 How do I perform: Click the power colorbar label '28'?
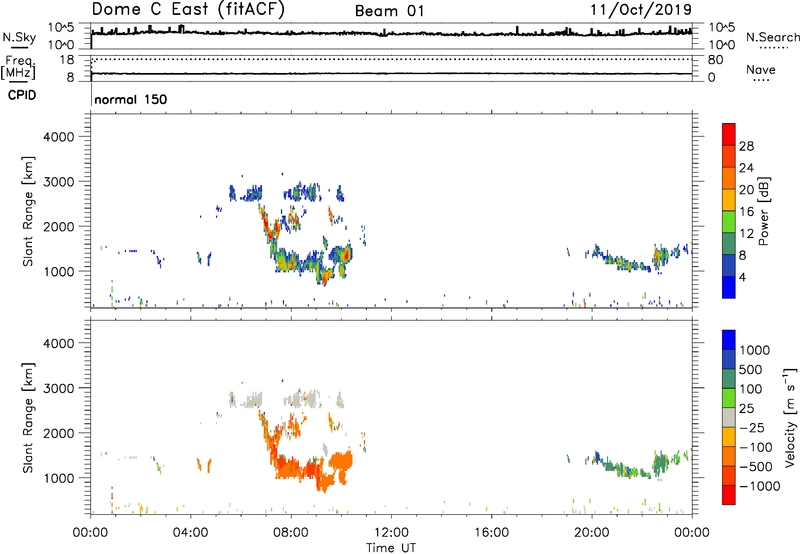[x=746, y=146]
